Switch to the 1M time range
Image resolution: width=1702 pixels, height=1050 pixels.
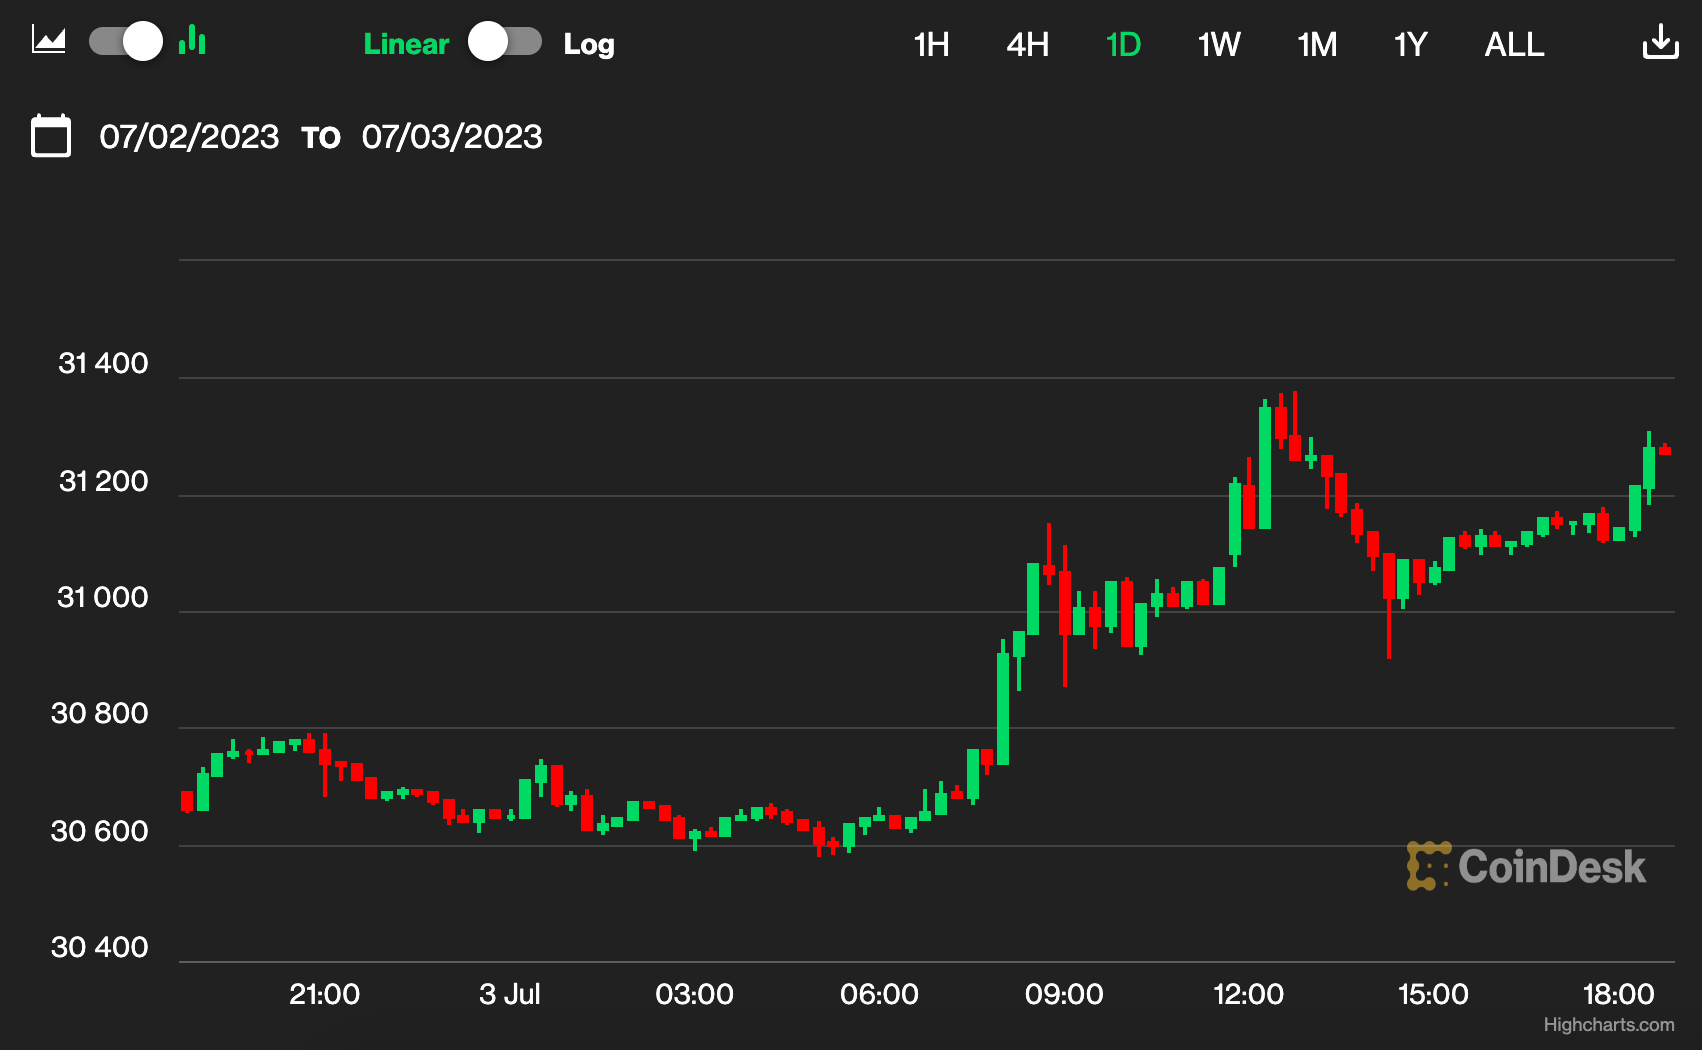(x=1317, y=45)
